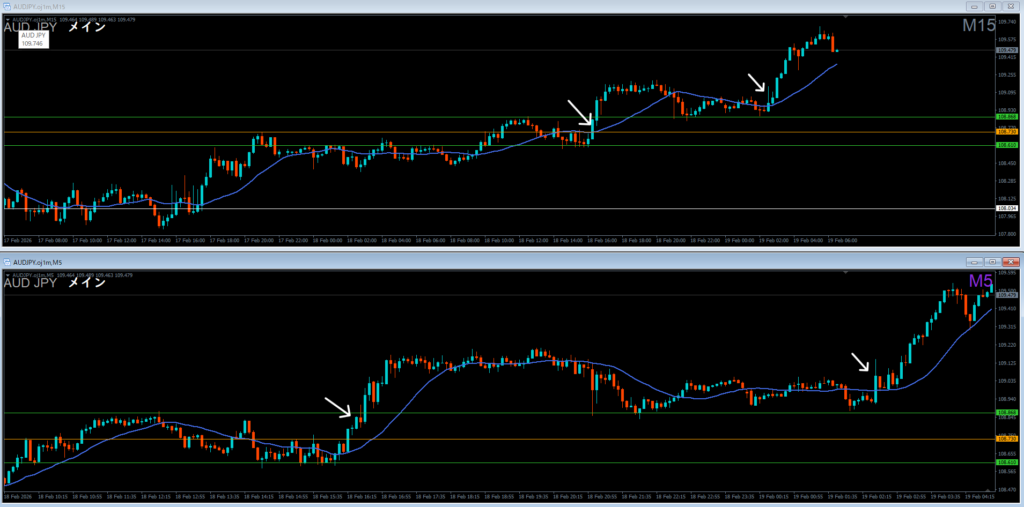The image size is (1024, 507).
Task: Select the left white arrow on M5 chart
Action: click(x=338, y=406)
